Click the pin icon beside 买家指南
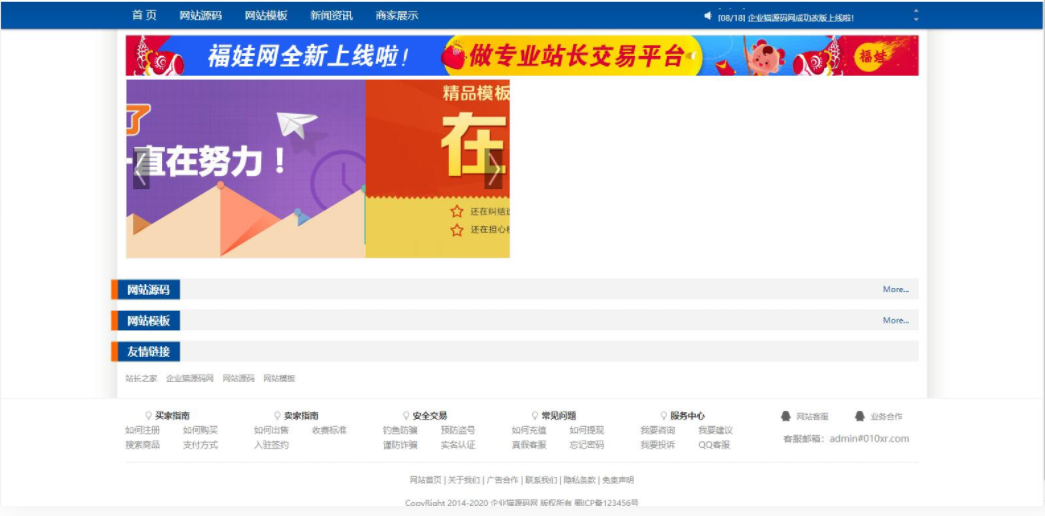Viewport: 1045px width, 516px height. [149, 416]
